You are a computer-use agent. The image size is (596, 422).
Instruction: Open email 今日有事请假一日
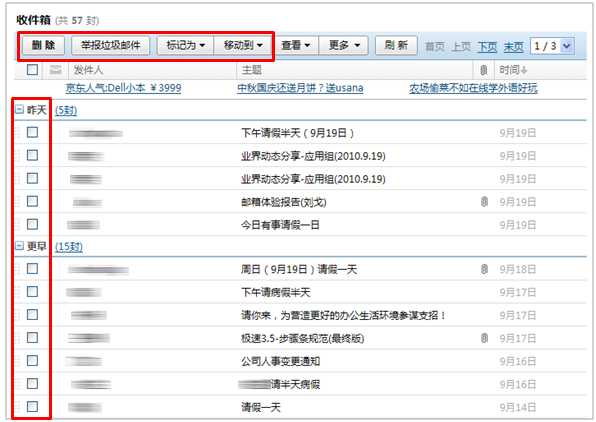click(x=280, y=225)
